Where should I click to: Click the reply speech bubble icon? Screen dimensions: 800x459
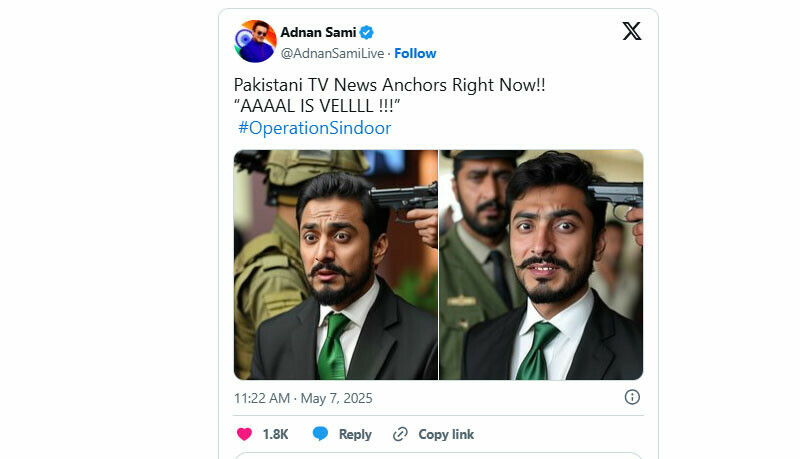pyautogui.click(x=320, y=434)
